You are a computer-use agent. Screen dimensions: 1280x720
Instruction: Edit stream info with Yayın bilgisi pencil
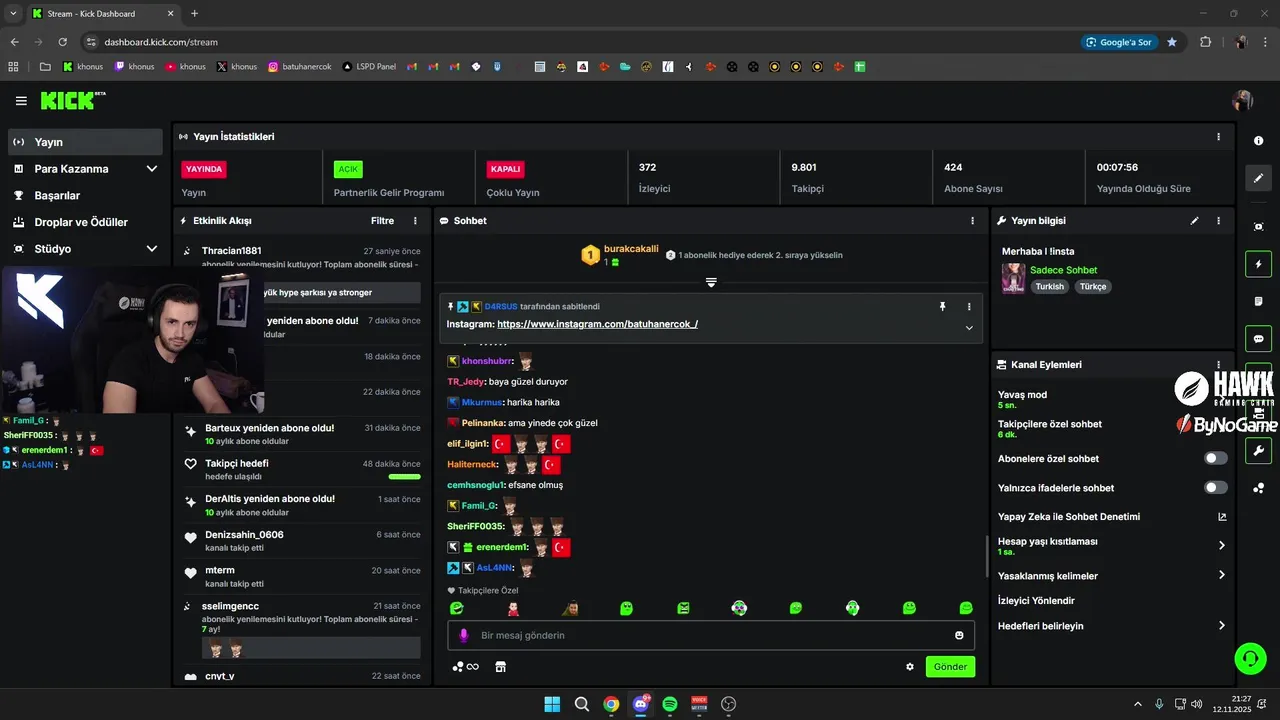point(1194,220)
